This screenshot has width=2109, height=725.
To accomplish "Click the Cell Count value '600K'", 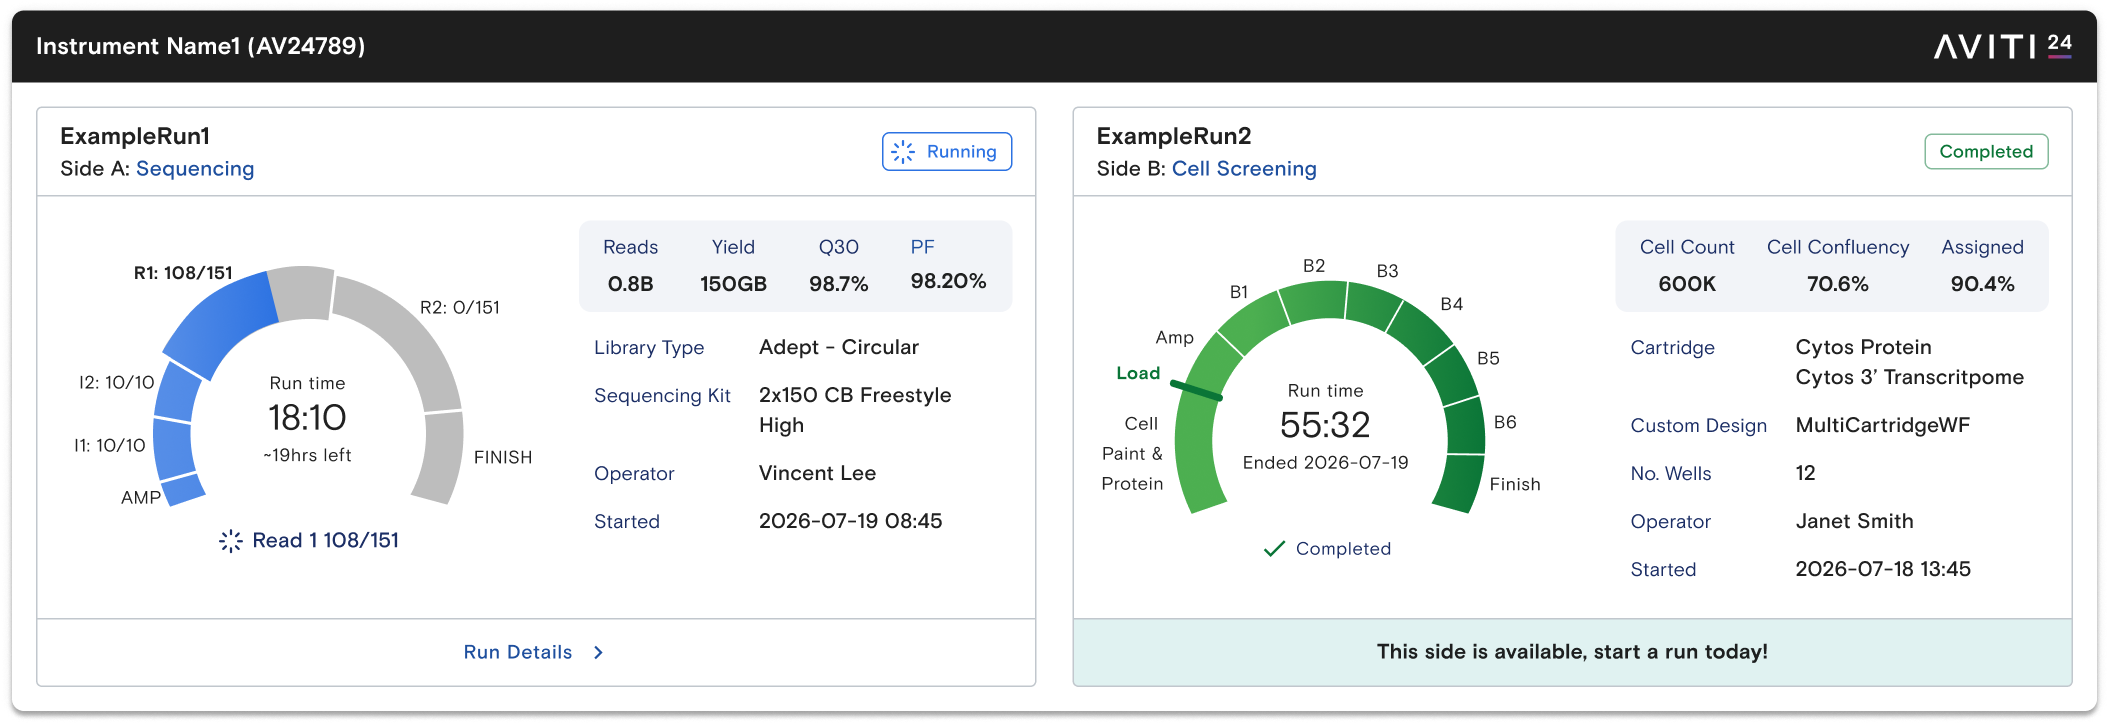I will (1687, 284).
